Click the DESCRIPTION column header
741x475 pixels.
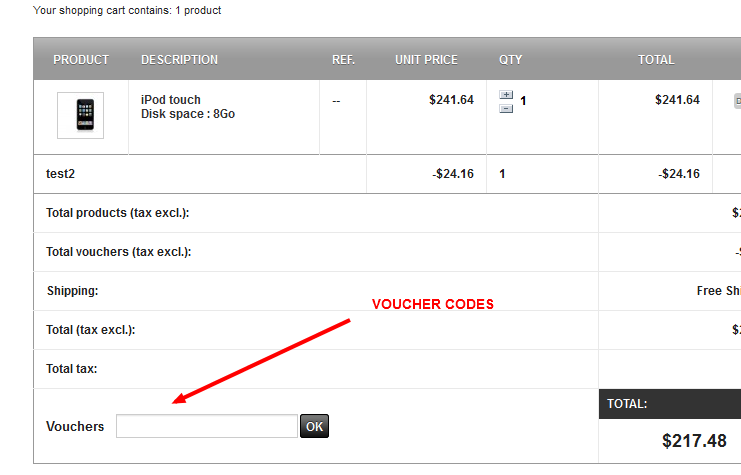[x=179, y=60]
